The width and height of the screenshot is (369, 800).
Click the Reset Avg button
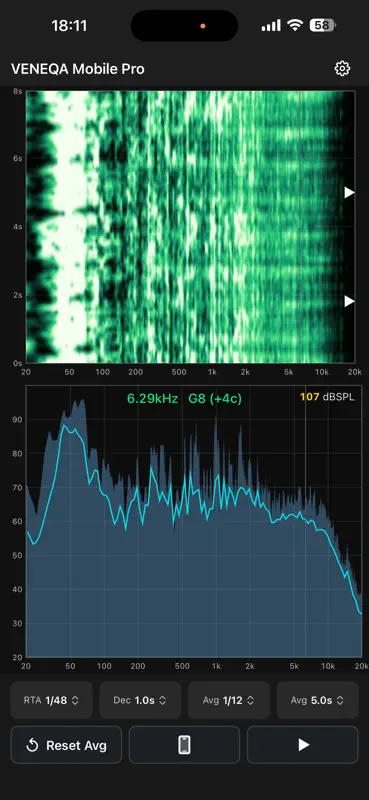tap(66, 744)
